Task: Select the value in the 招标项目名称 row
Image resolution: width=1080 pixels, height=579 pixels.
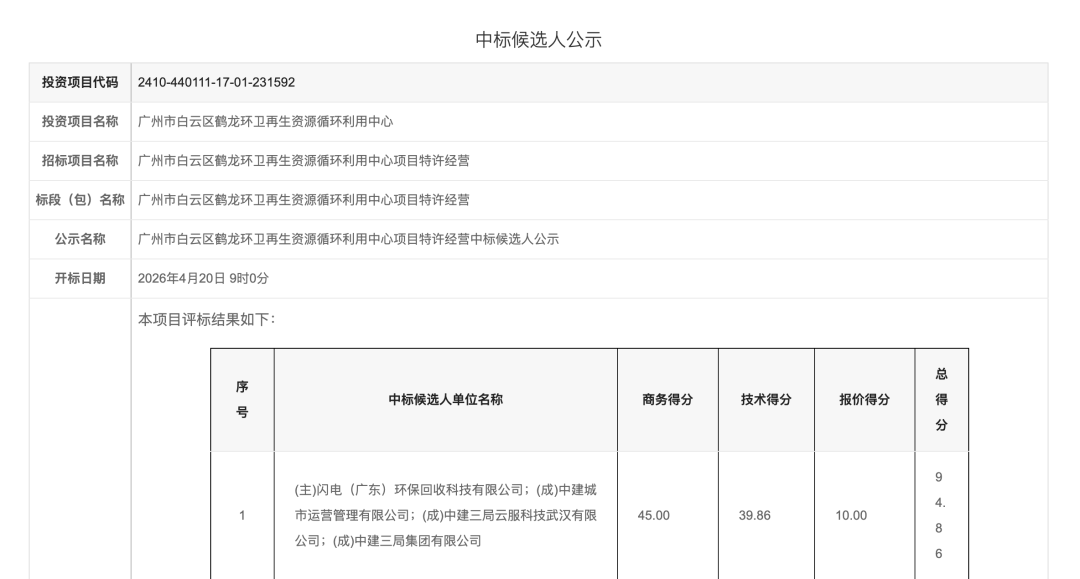Action: [303, 160]
